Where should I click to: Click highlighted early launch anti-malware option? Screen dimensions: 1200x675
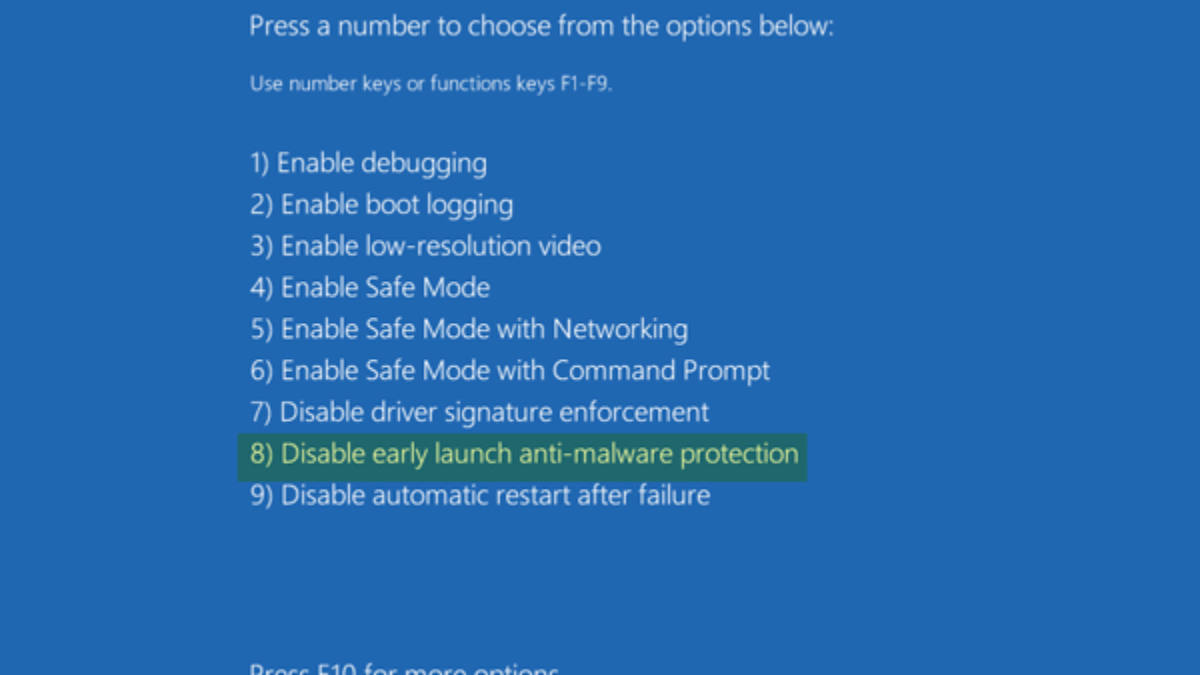click(524, 454)
